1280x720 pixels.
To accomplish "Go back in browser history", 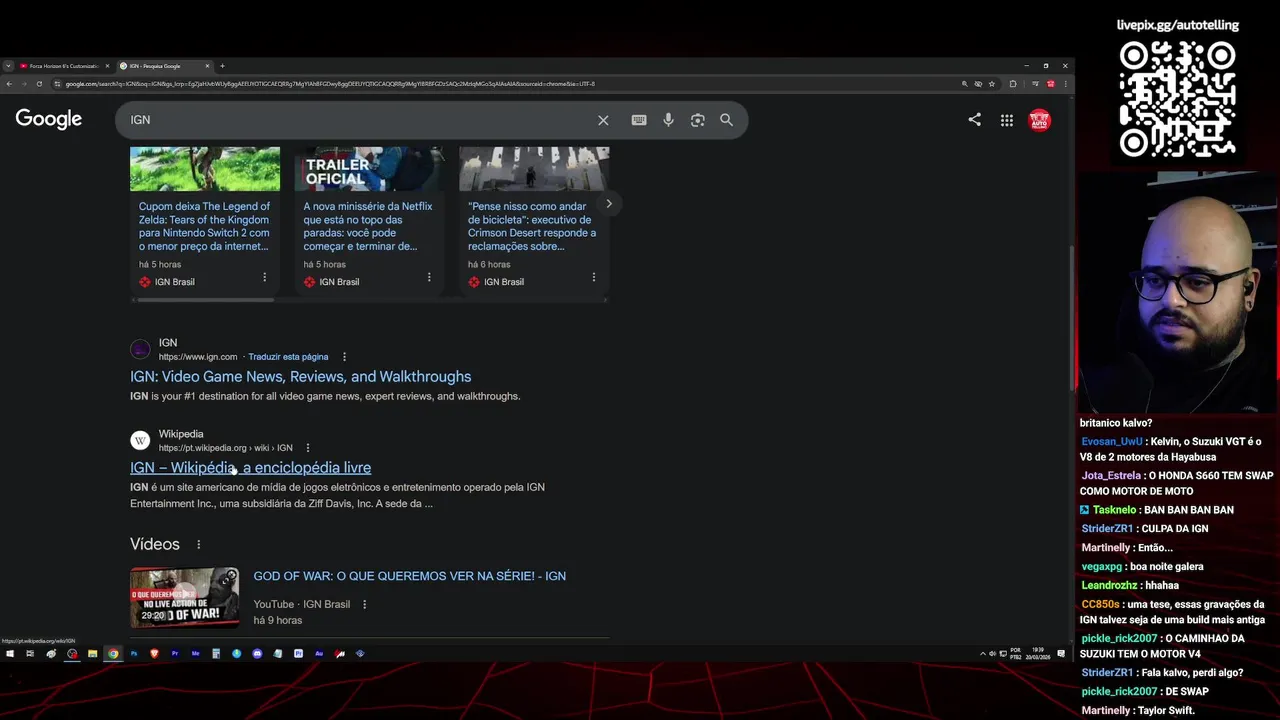I will [9, 84].
